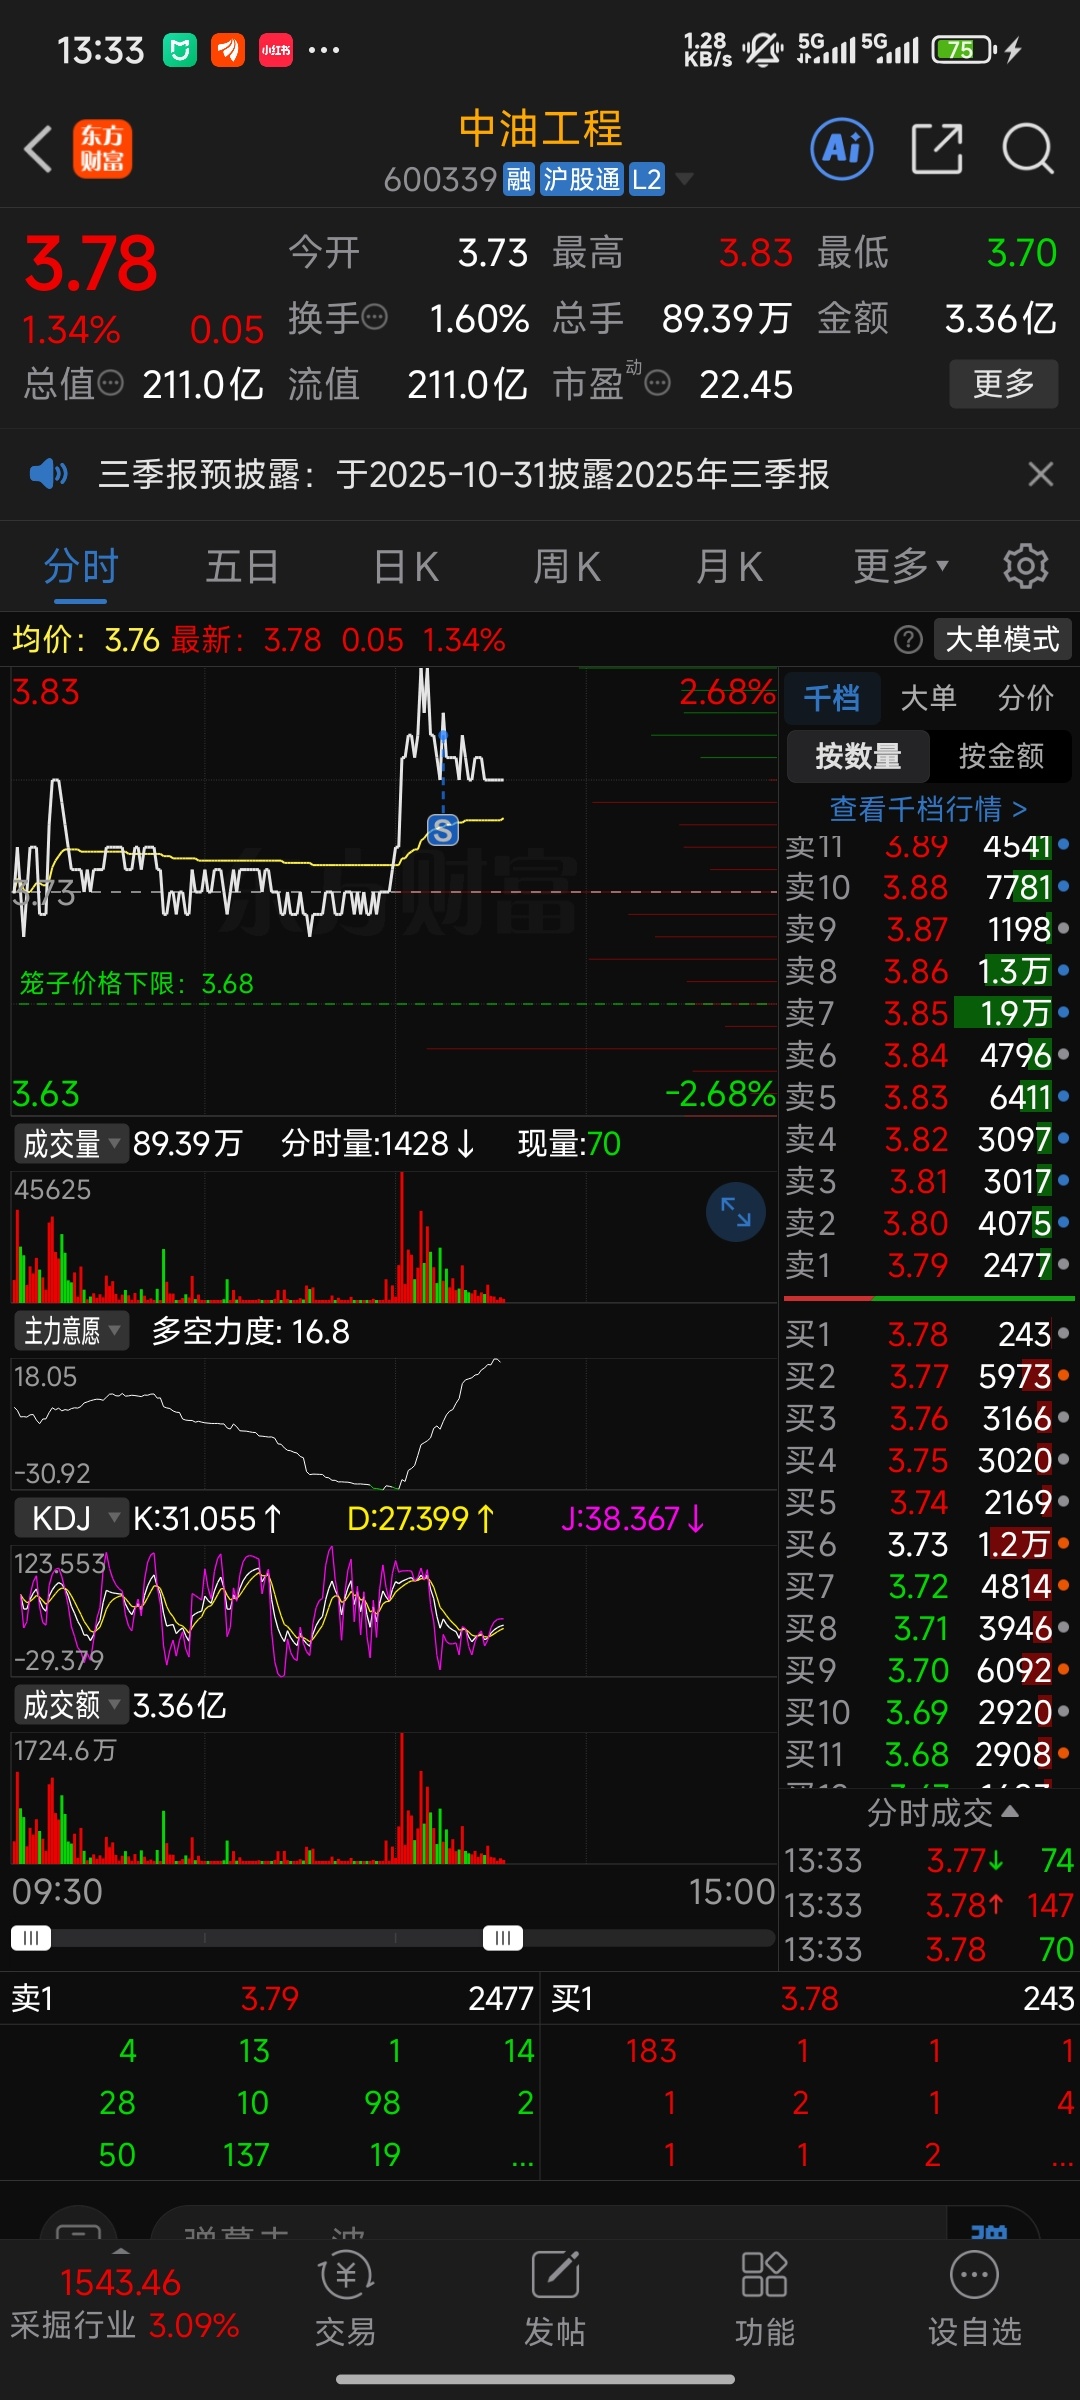This screenshot has width=1080, height=2400.
Task: Switch to the 大单 tab
Action: [x=928, y=697]
